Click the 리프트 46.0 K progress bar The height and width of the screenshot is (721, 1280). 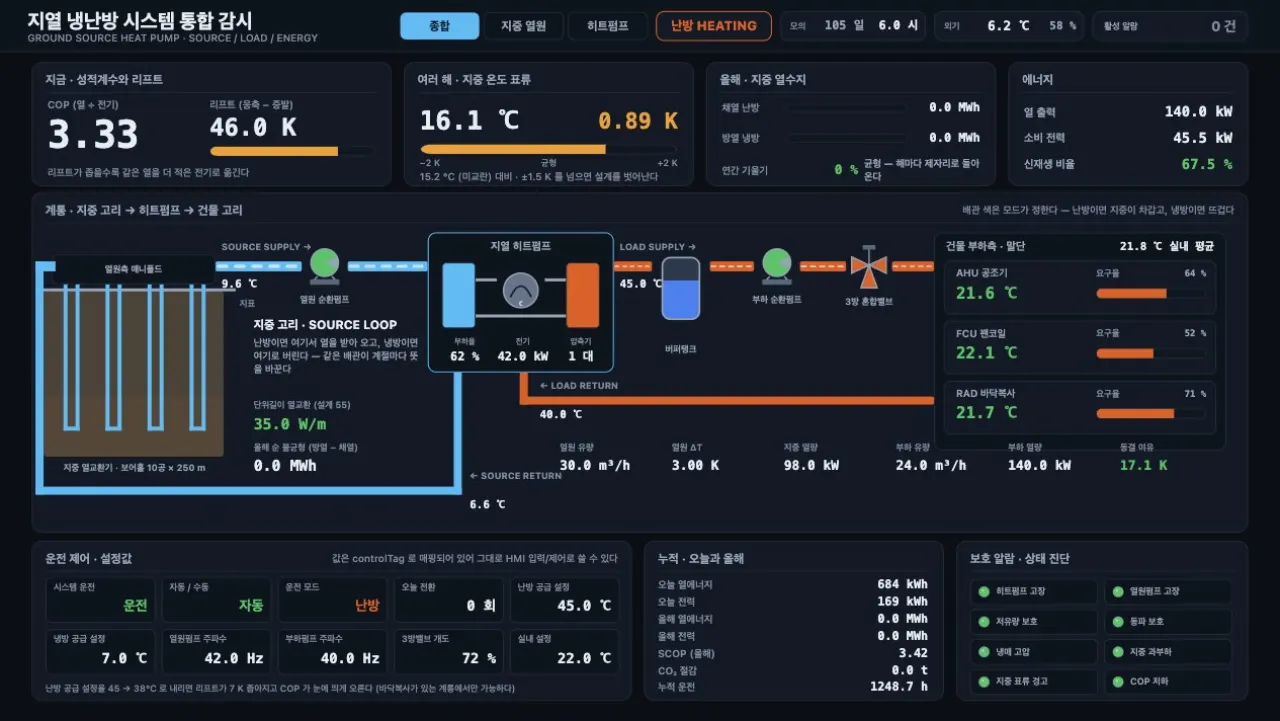point(292,152)
